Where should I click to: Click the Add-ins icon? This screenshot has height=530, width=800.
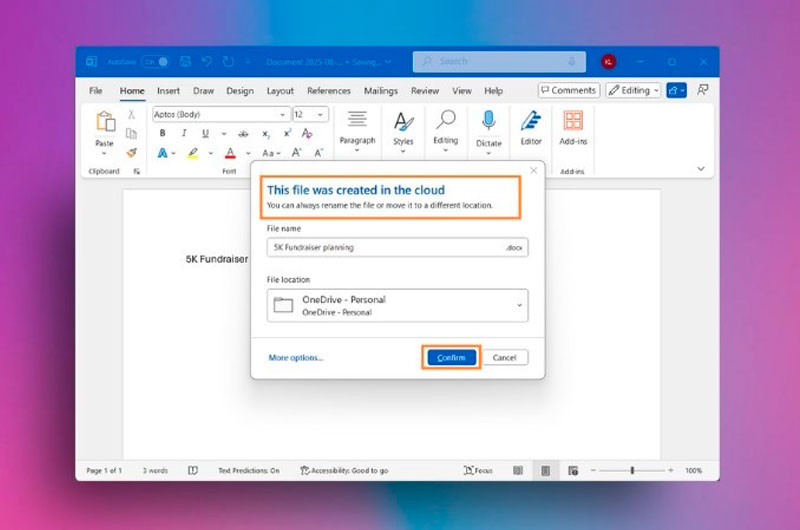[x=573, y=122]
